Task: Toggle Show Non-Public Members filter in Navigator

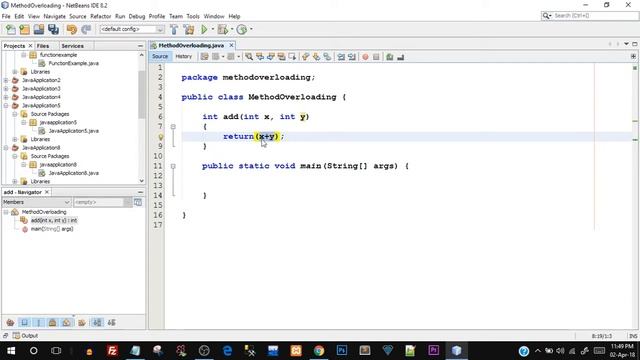Action: (52, 322)
